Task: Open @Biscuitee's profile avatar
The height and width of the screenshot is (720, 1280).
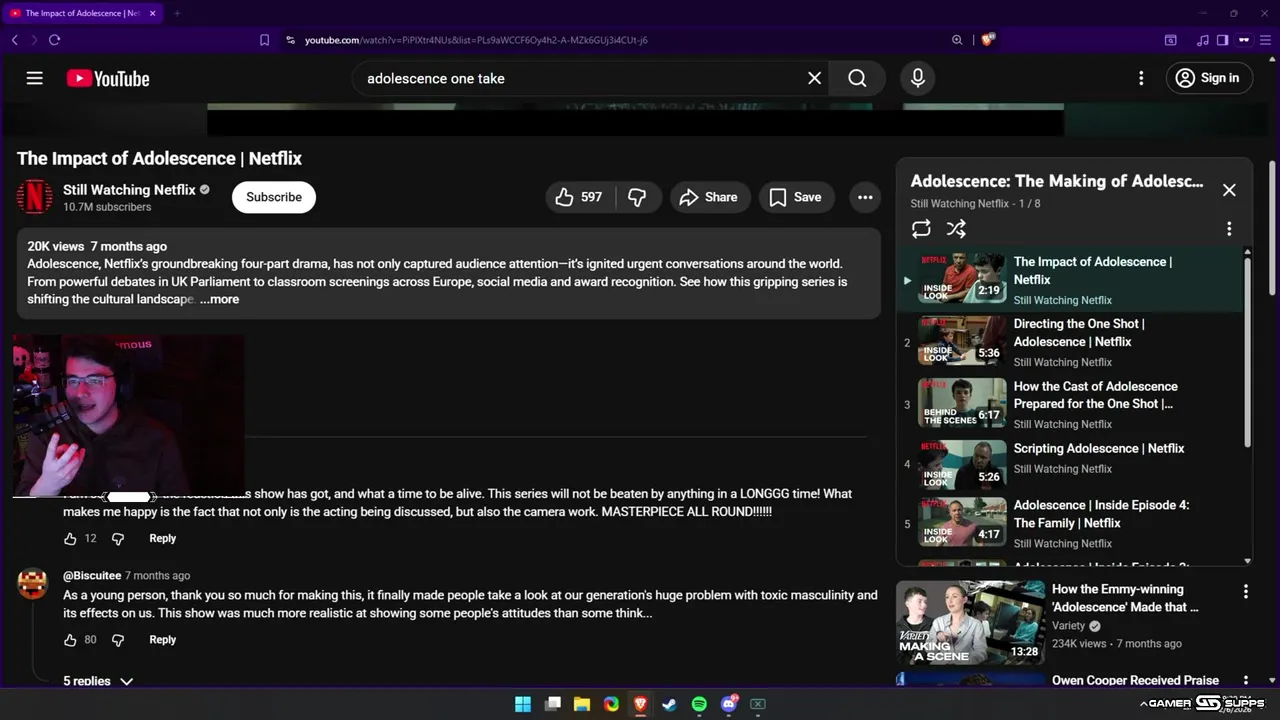Action: (x=33, y=583)
